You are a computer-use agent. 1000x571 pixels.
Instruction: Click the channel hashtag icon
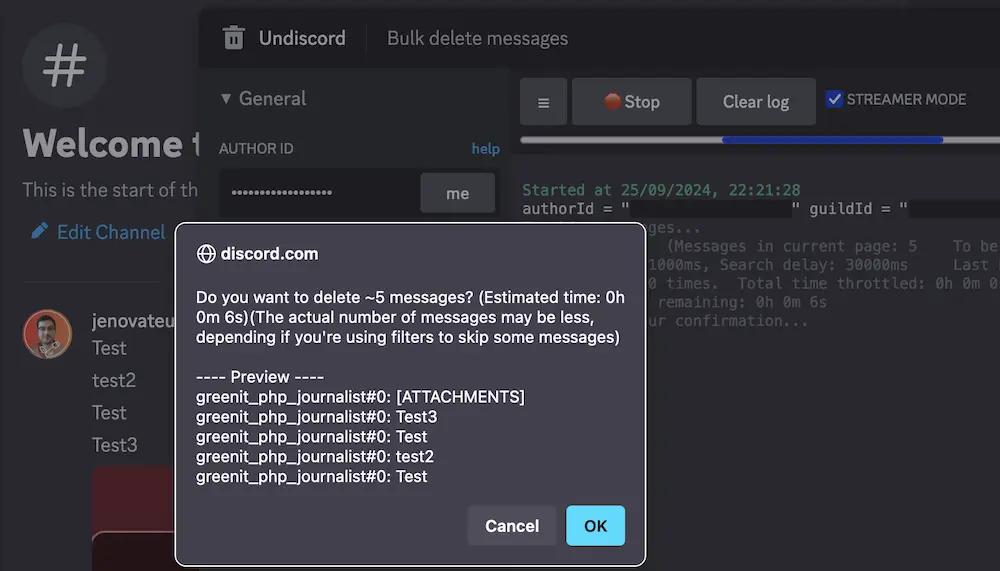point(64,65)
